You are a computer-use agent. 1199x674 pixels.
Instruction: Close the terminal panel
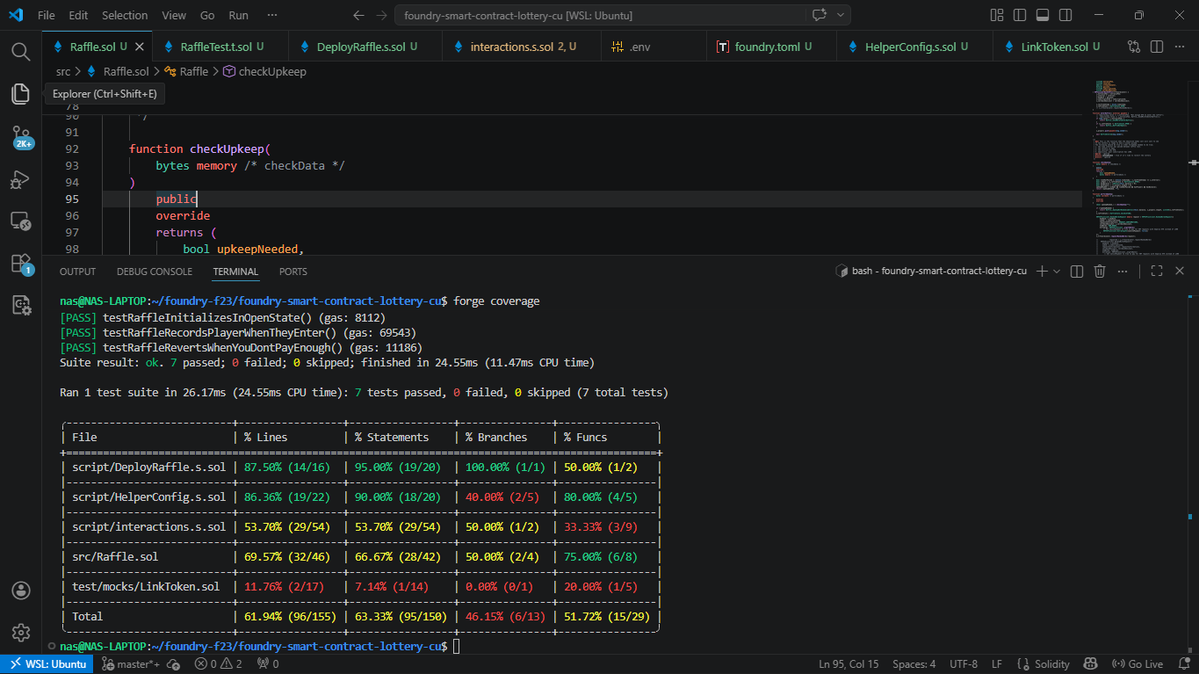tap(1180, 271)
